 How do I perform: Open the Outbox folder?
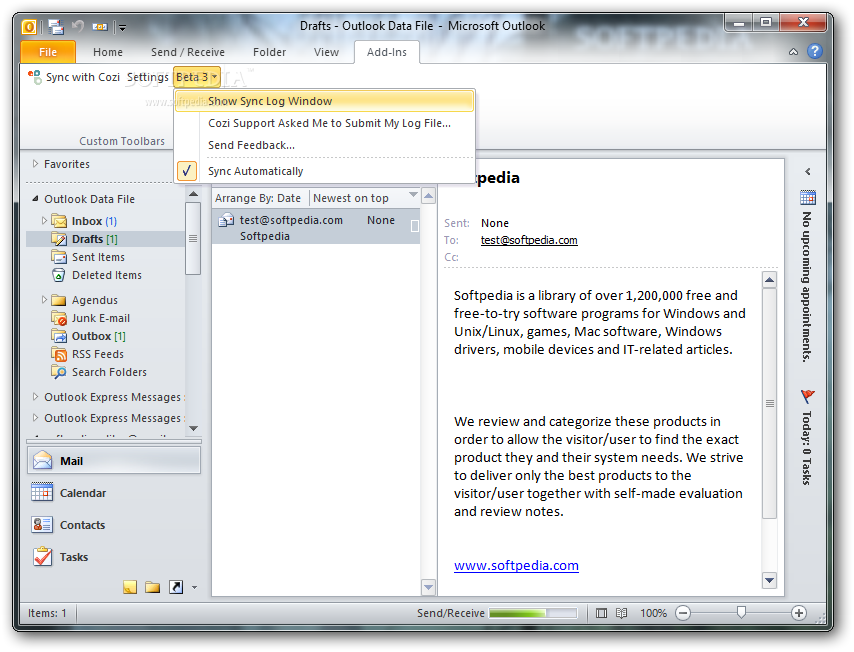98,336
